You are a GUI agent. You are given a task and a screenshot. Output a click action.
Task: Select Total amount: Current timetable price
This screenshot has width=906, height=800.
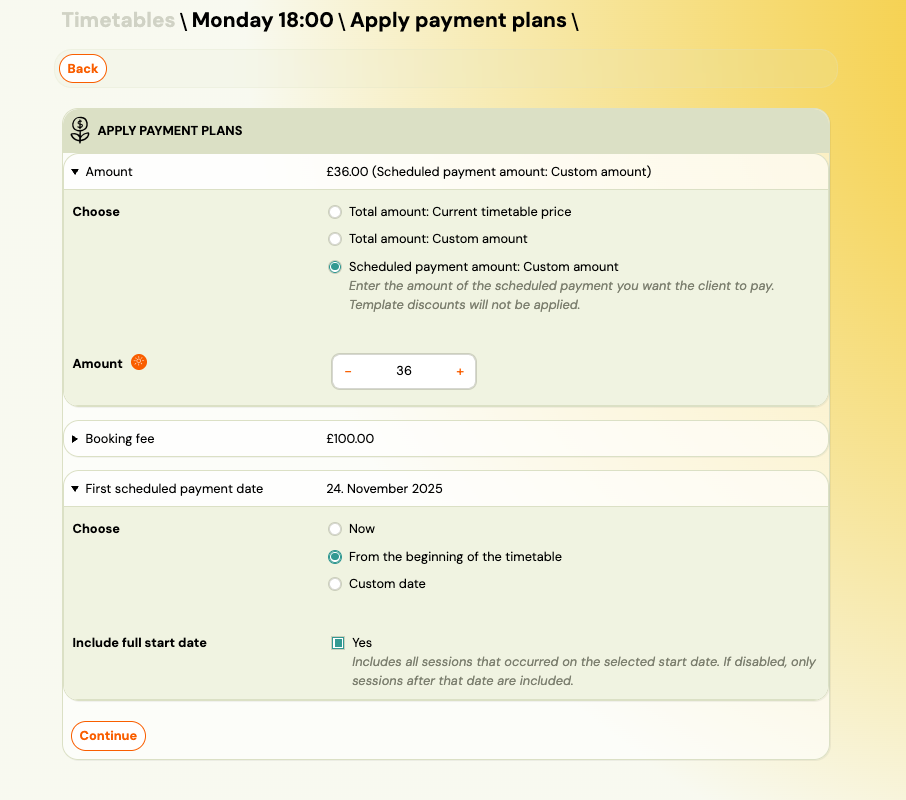click(x=335, y=212)
